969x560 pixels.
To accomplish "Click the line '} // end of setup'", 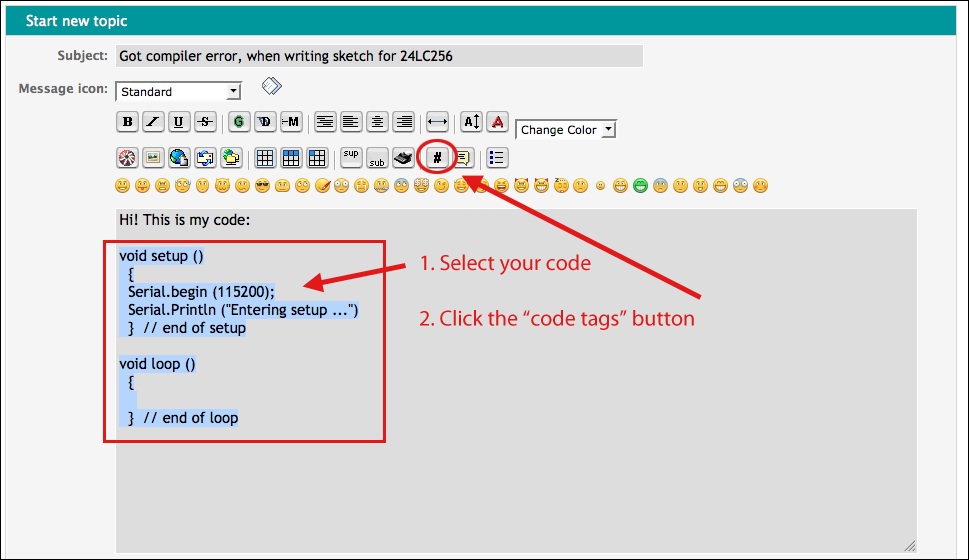I will coord(187,328).
